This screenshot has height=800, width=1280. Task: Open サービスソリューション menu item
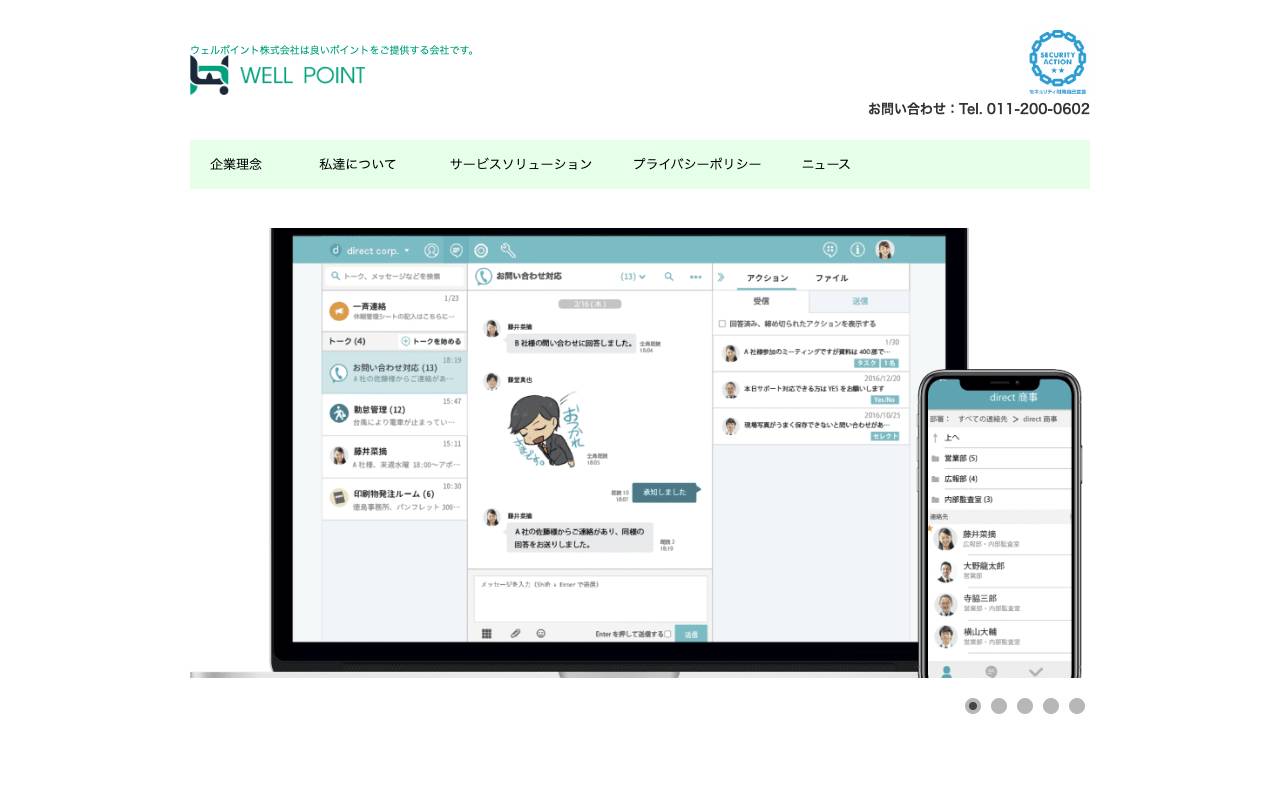point(521,164)
